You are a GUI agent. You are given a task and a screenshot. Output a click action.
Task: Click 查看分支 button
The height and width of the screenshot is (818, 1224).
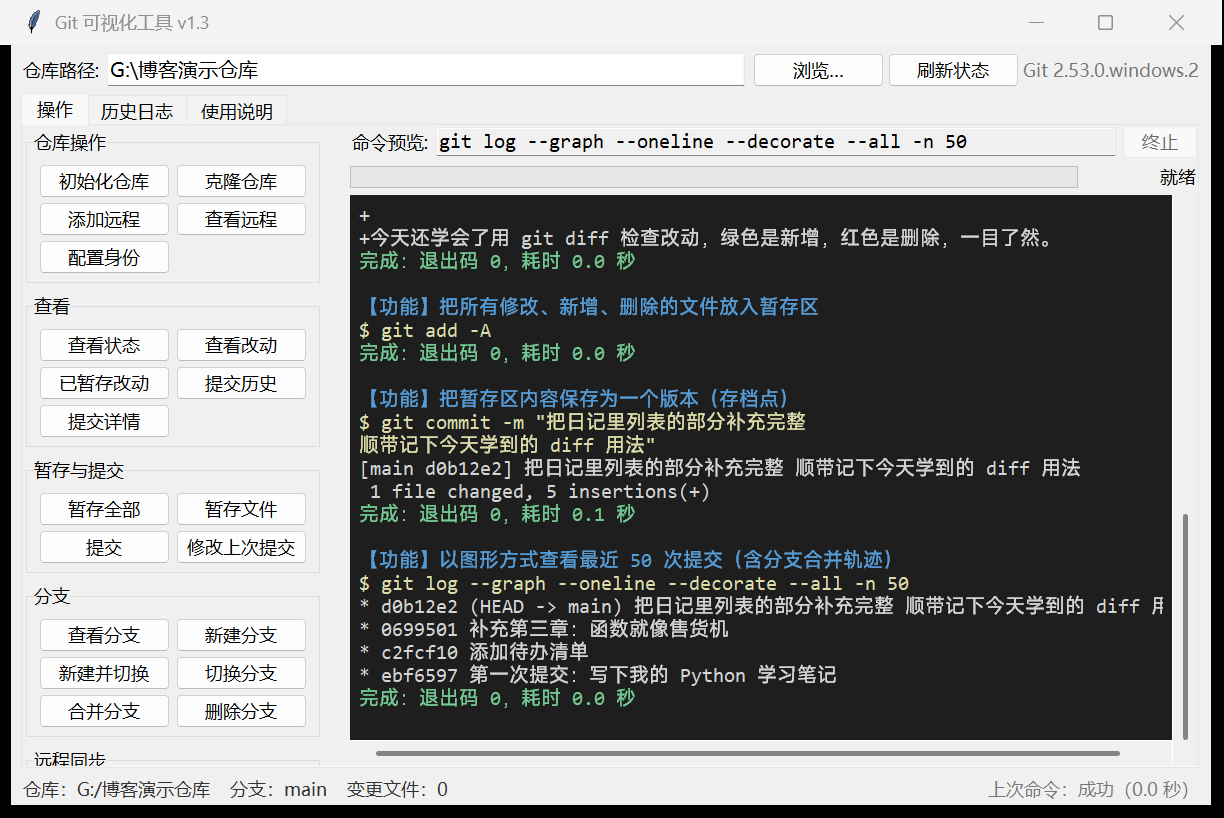104,636
